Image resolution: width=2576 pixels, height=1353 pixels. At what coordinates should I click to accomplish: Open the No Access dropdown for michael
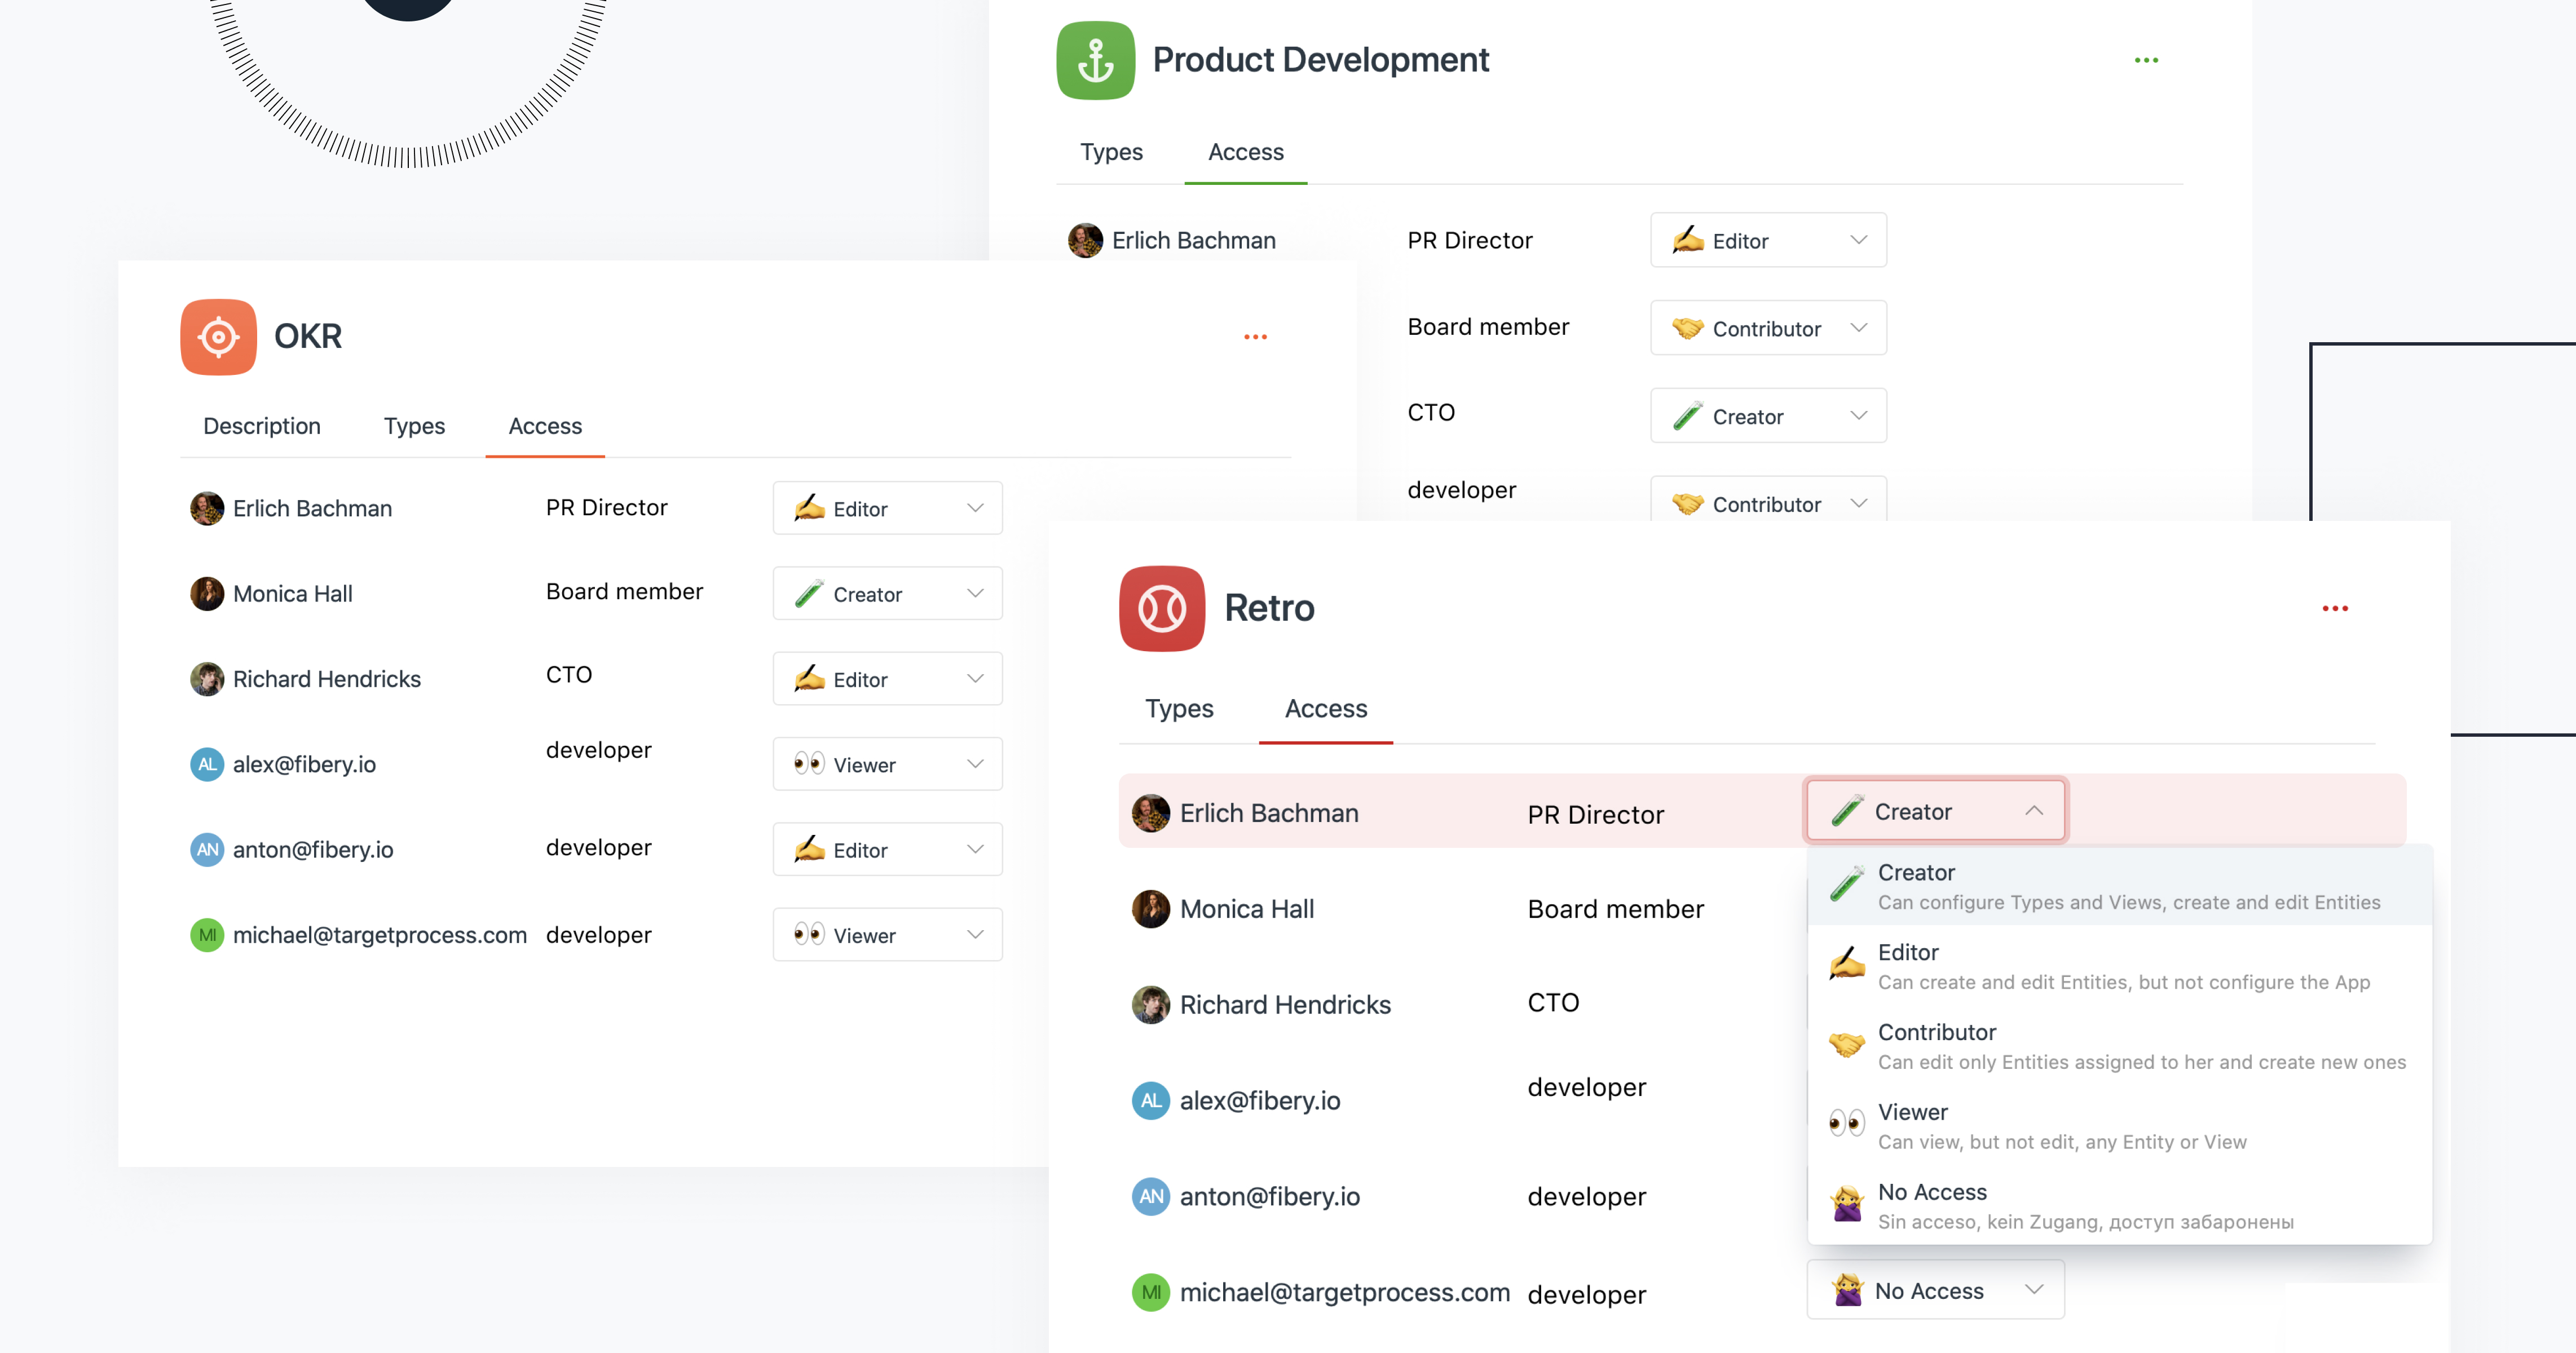(1935, 1290)
